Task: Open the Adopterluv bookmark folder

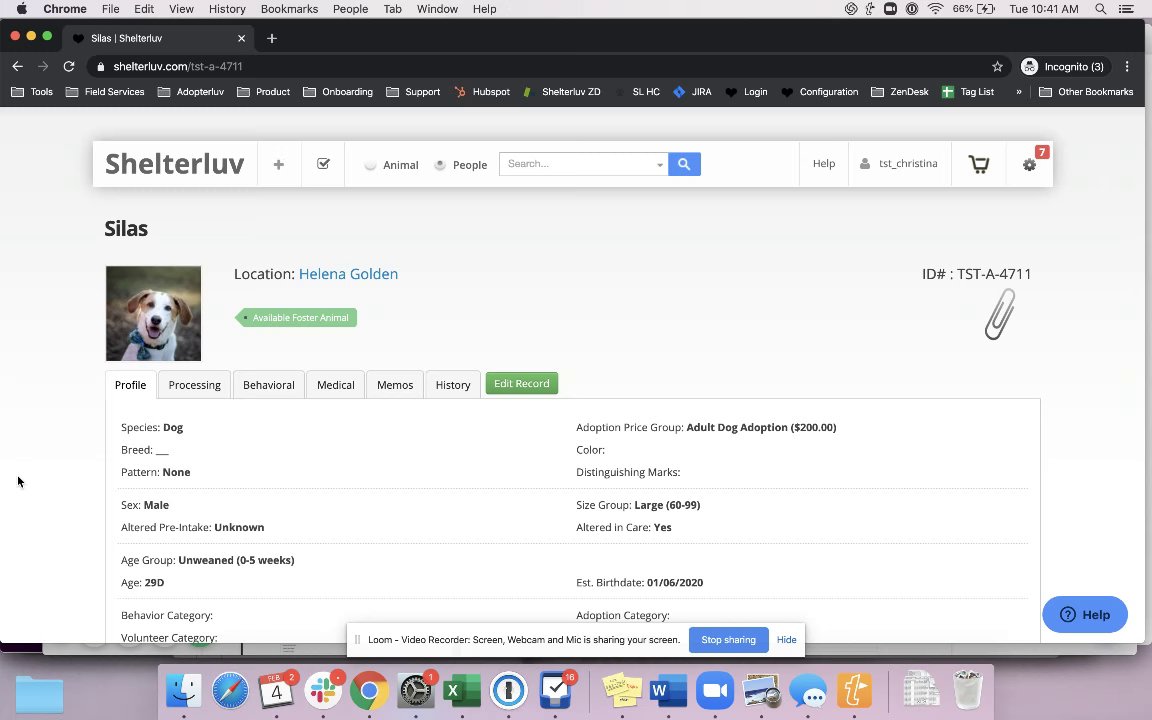Action: pyautogui.click(x=190, y=92)
